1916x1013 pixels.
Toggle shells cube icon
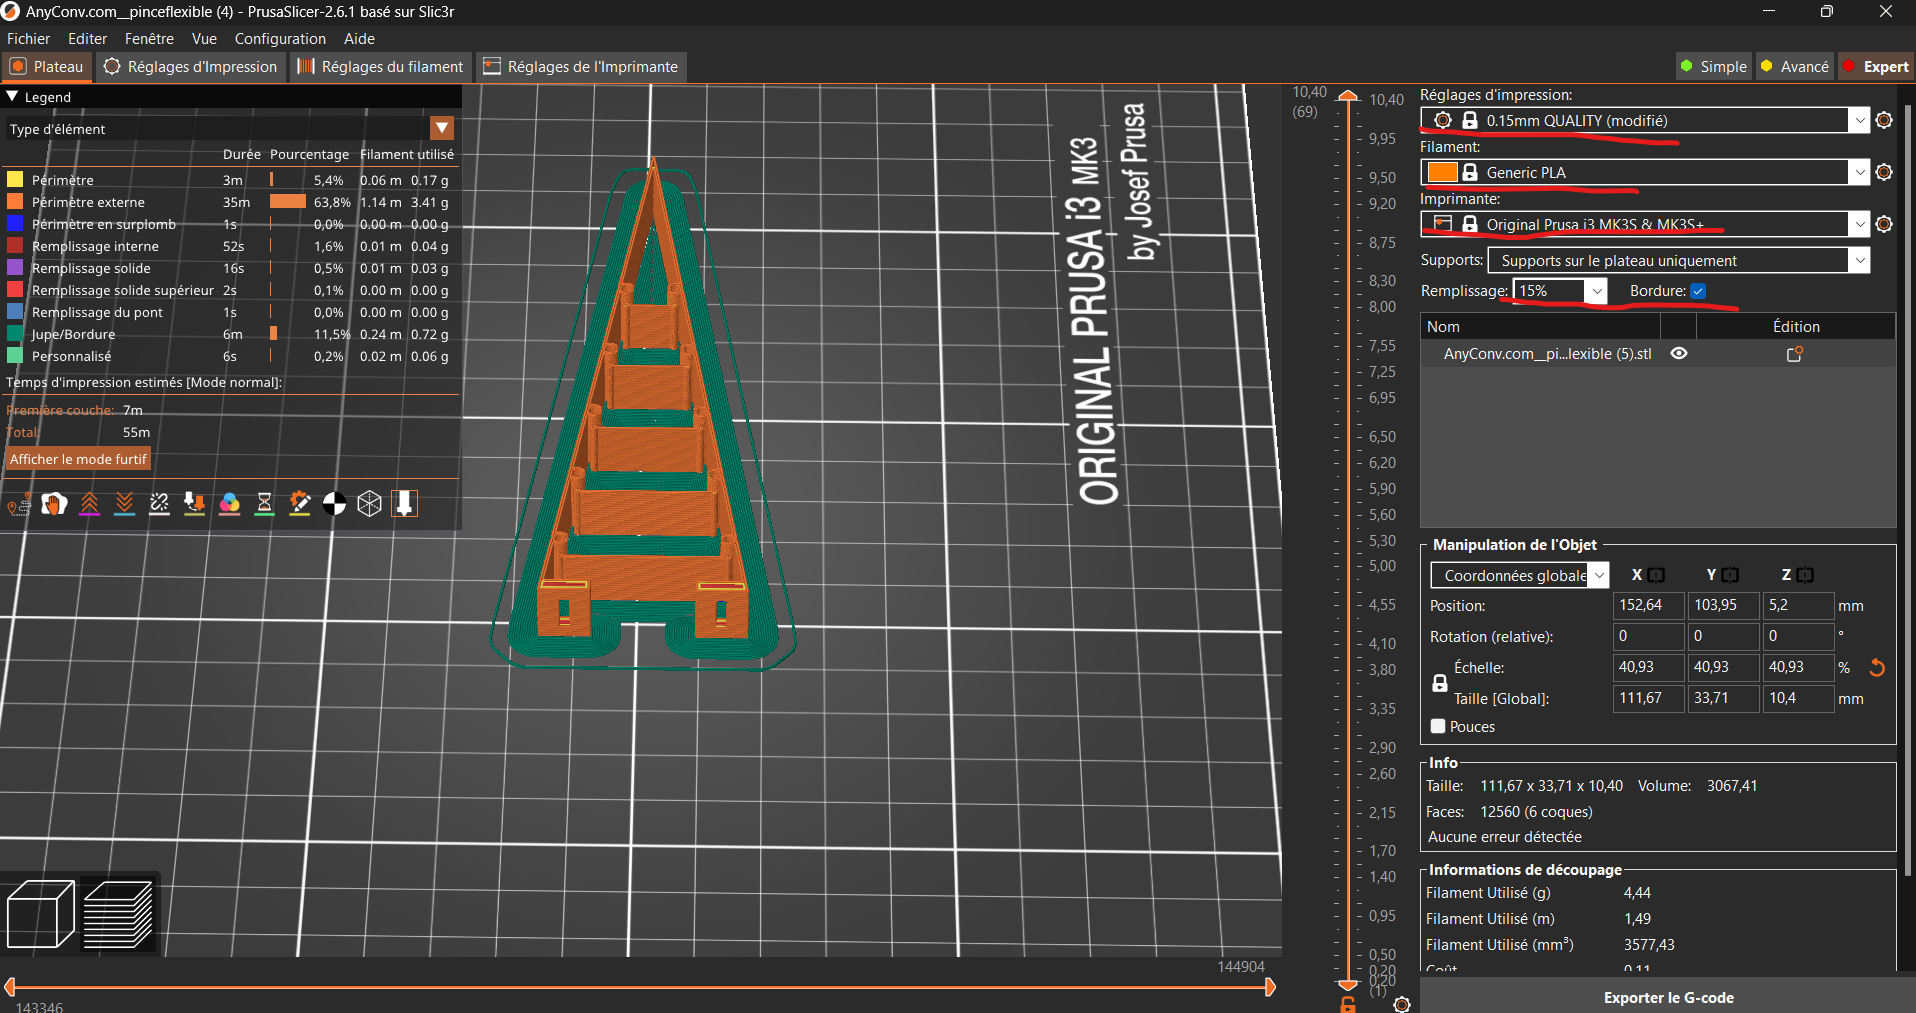click(x=370, y=504)
